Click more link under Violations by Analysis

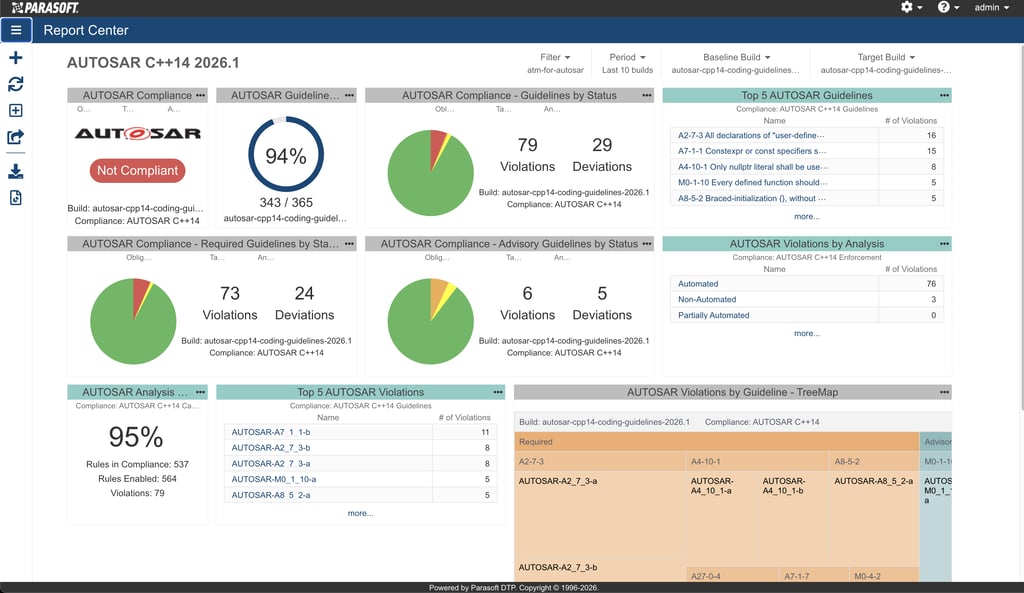(807, 333)
